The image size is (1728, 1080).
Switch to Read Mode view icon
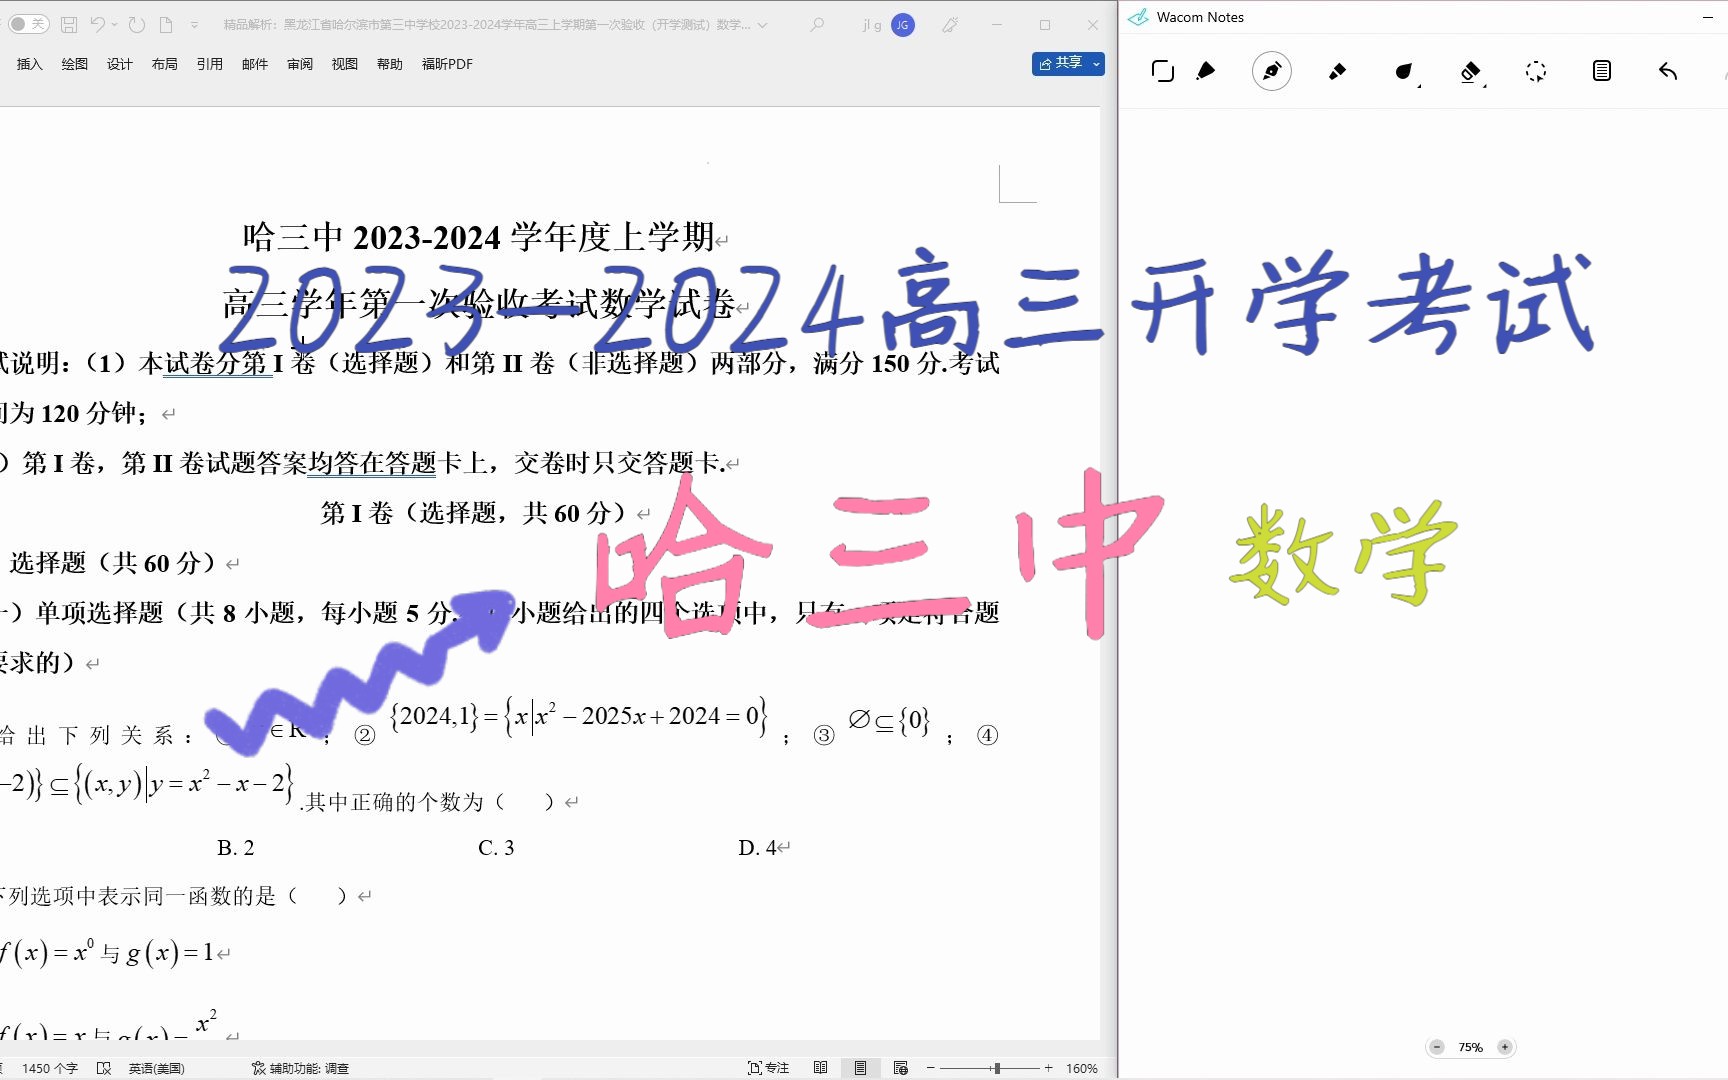[x=821, y=1068]
